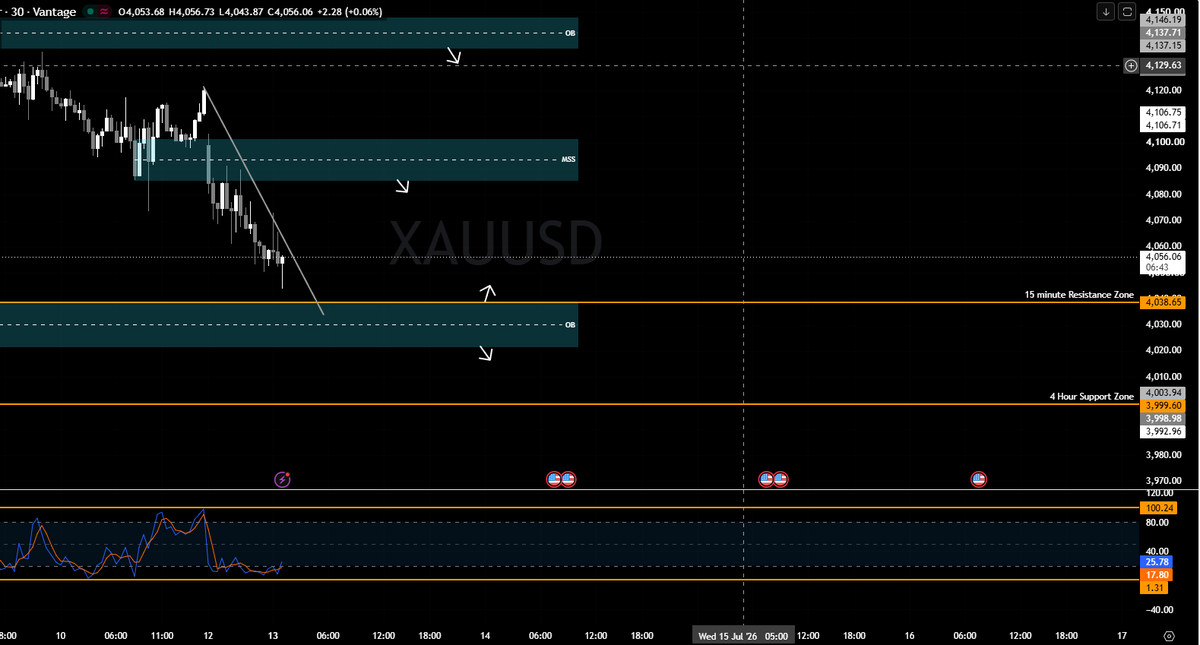Open the first US flag economic event
Image resolution: width=1200 pixels, height=645 pixels.
pyautogui.click(x=554, y=479)
